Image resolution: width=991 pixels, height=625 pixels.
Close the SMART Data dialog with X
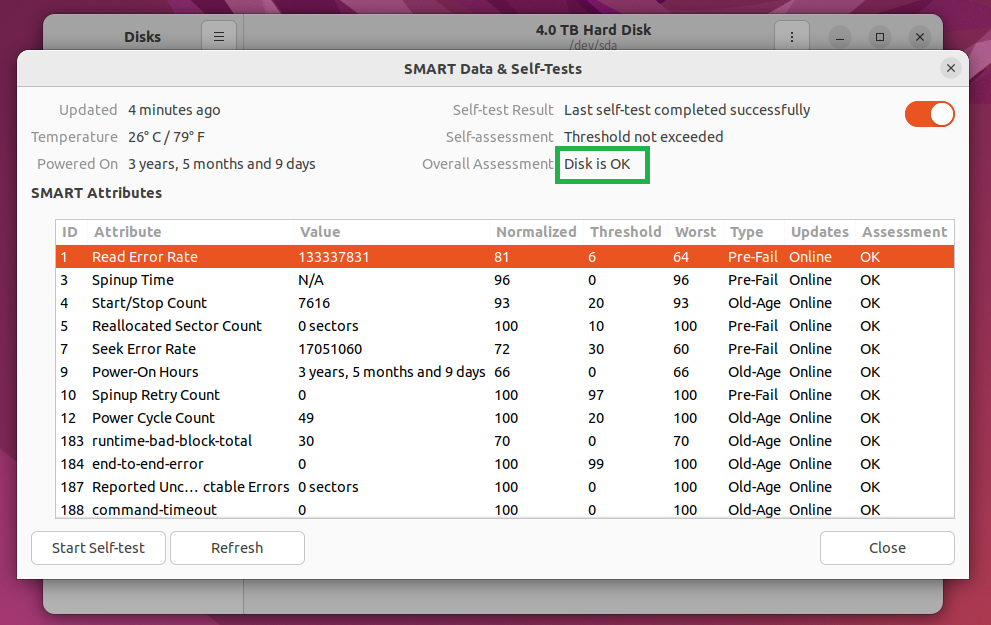click(951, 68)
